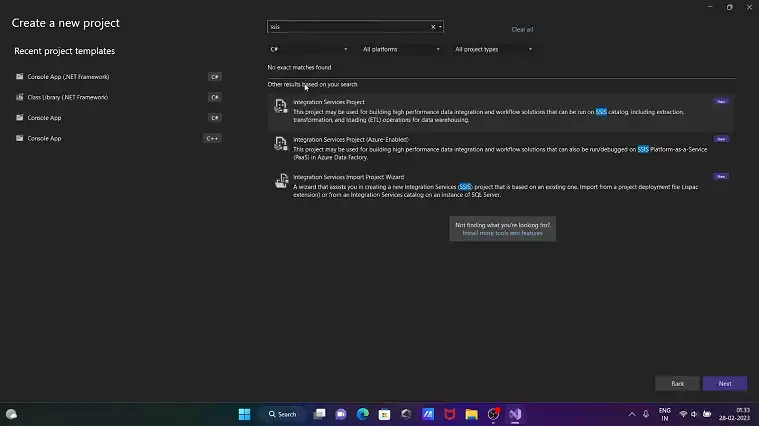Open the Windows Start menu

point(244,414)
